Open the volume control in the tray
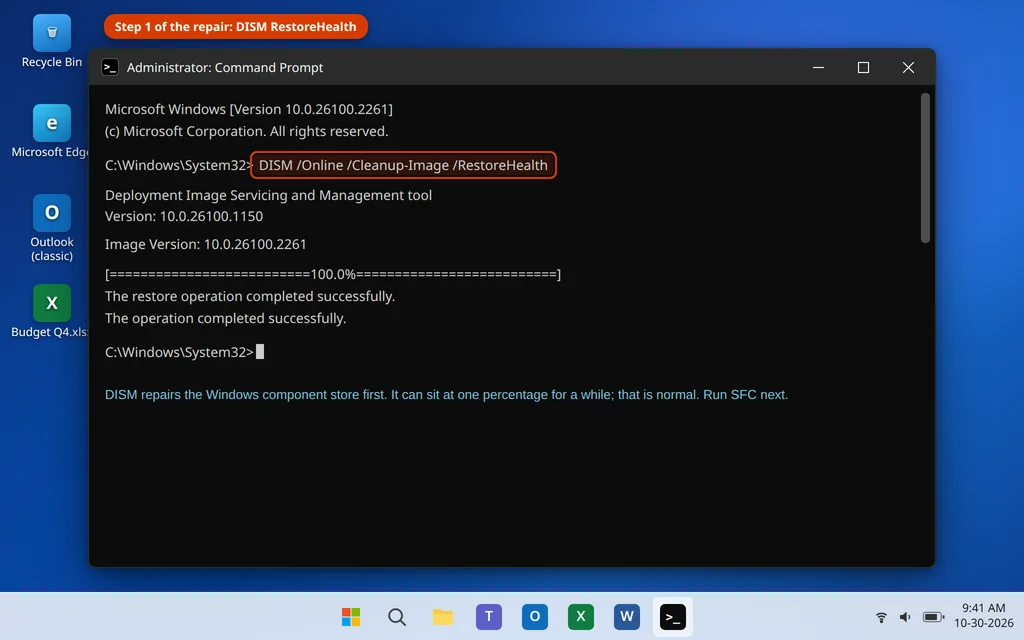 click(905, 616)
